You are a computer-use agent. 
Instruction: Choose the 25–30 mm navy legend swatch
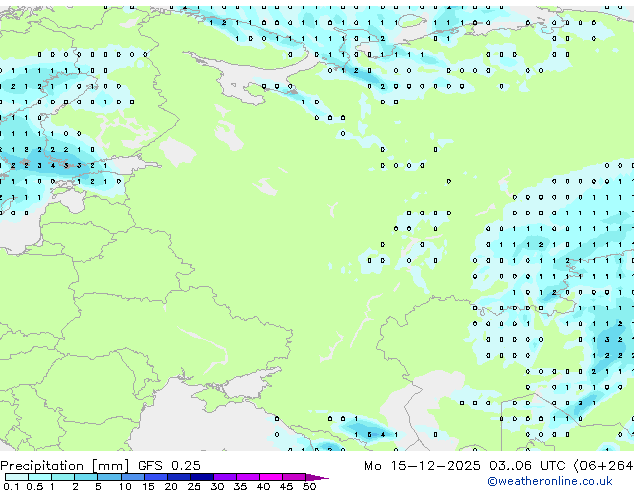click(x=201, y=477)
